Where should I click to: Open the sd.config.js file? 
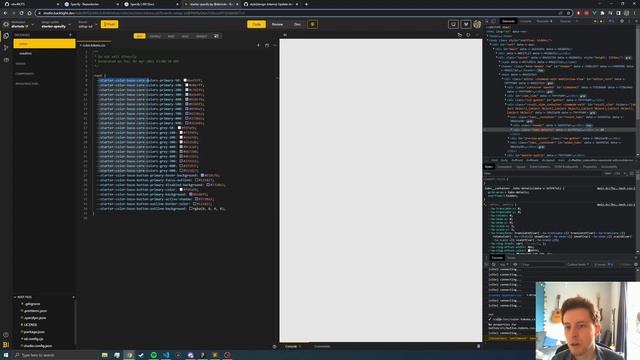click(33, 339)
